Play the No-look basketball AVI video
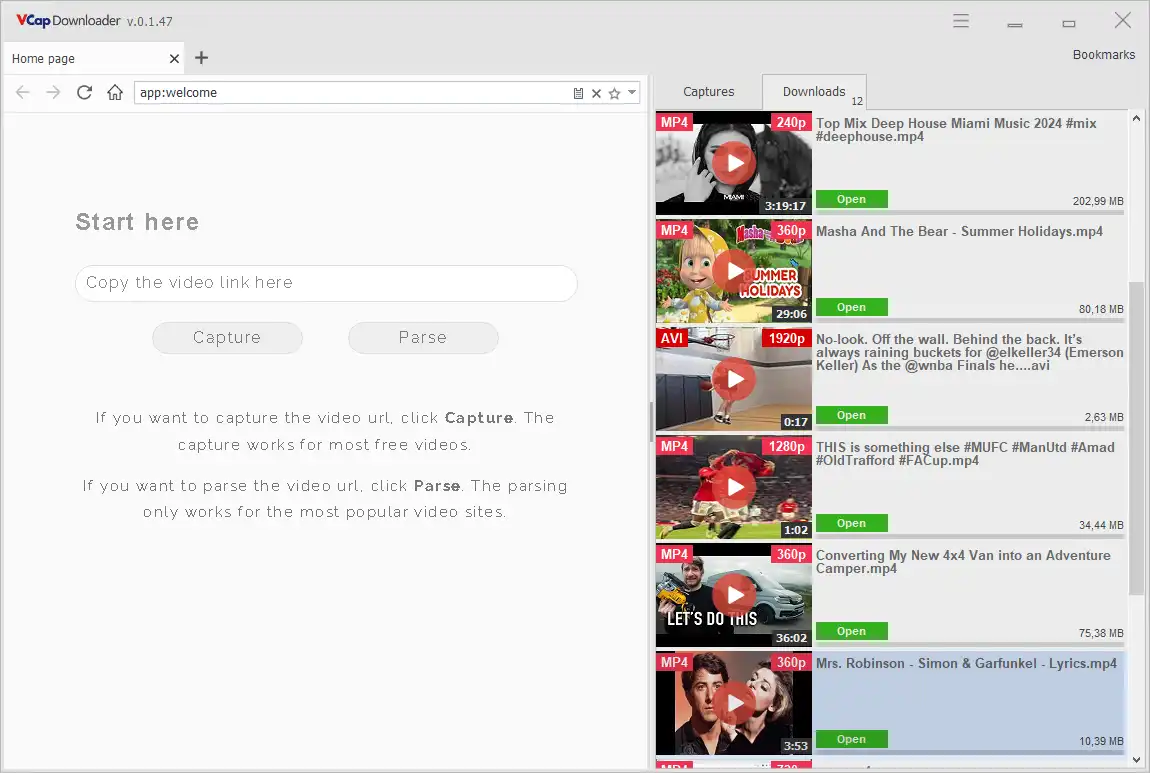The width and height of the screenshot is (1150, 773). click(x=734, y=379)
